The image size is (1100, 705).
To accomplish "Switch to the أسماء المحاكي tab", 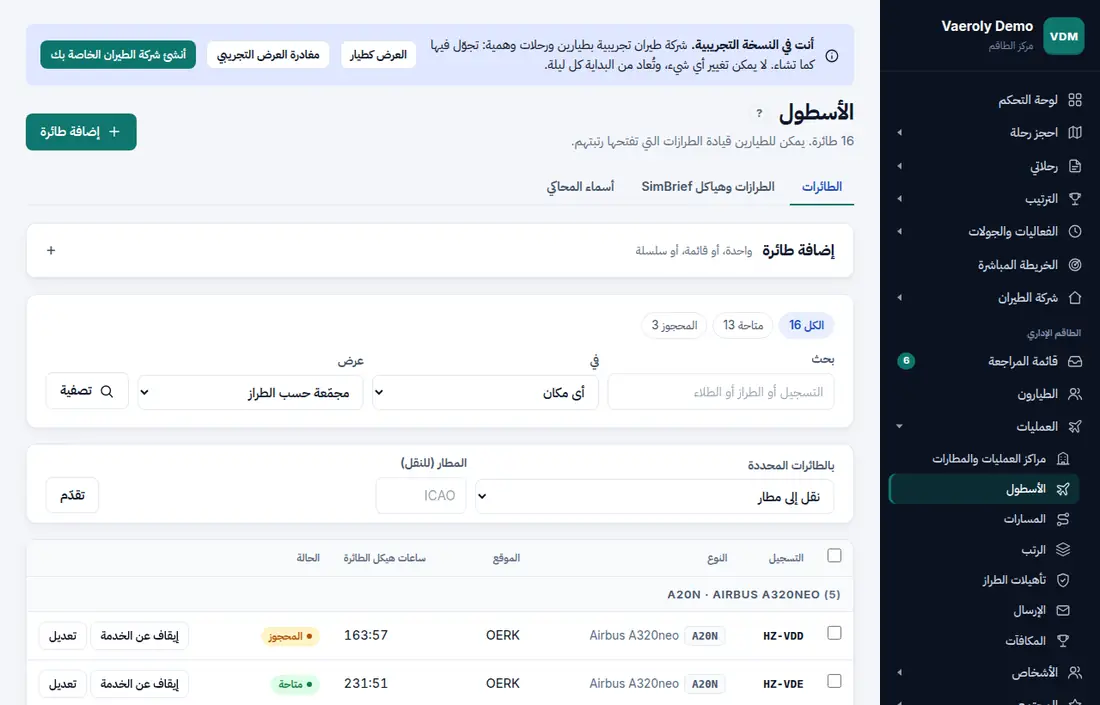I will coord(580,187).
